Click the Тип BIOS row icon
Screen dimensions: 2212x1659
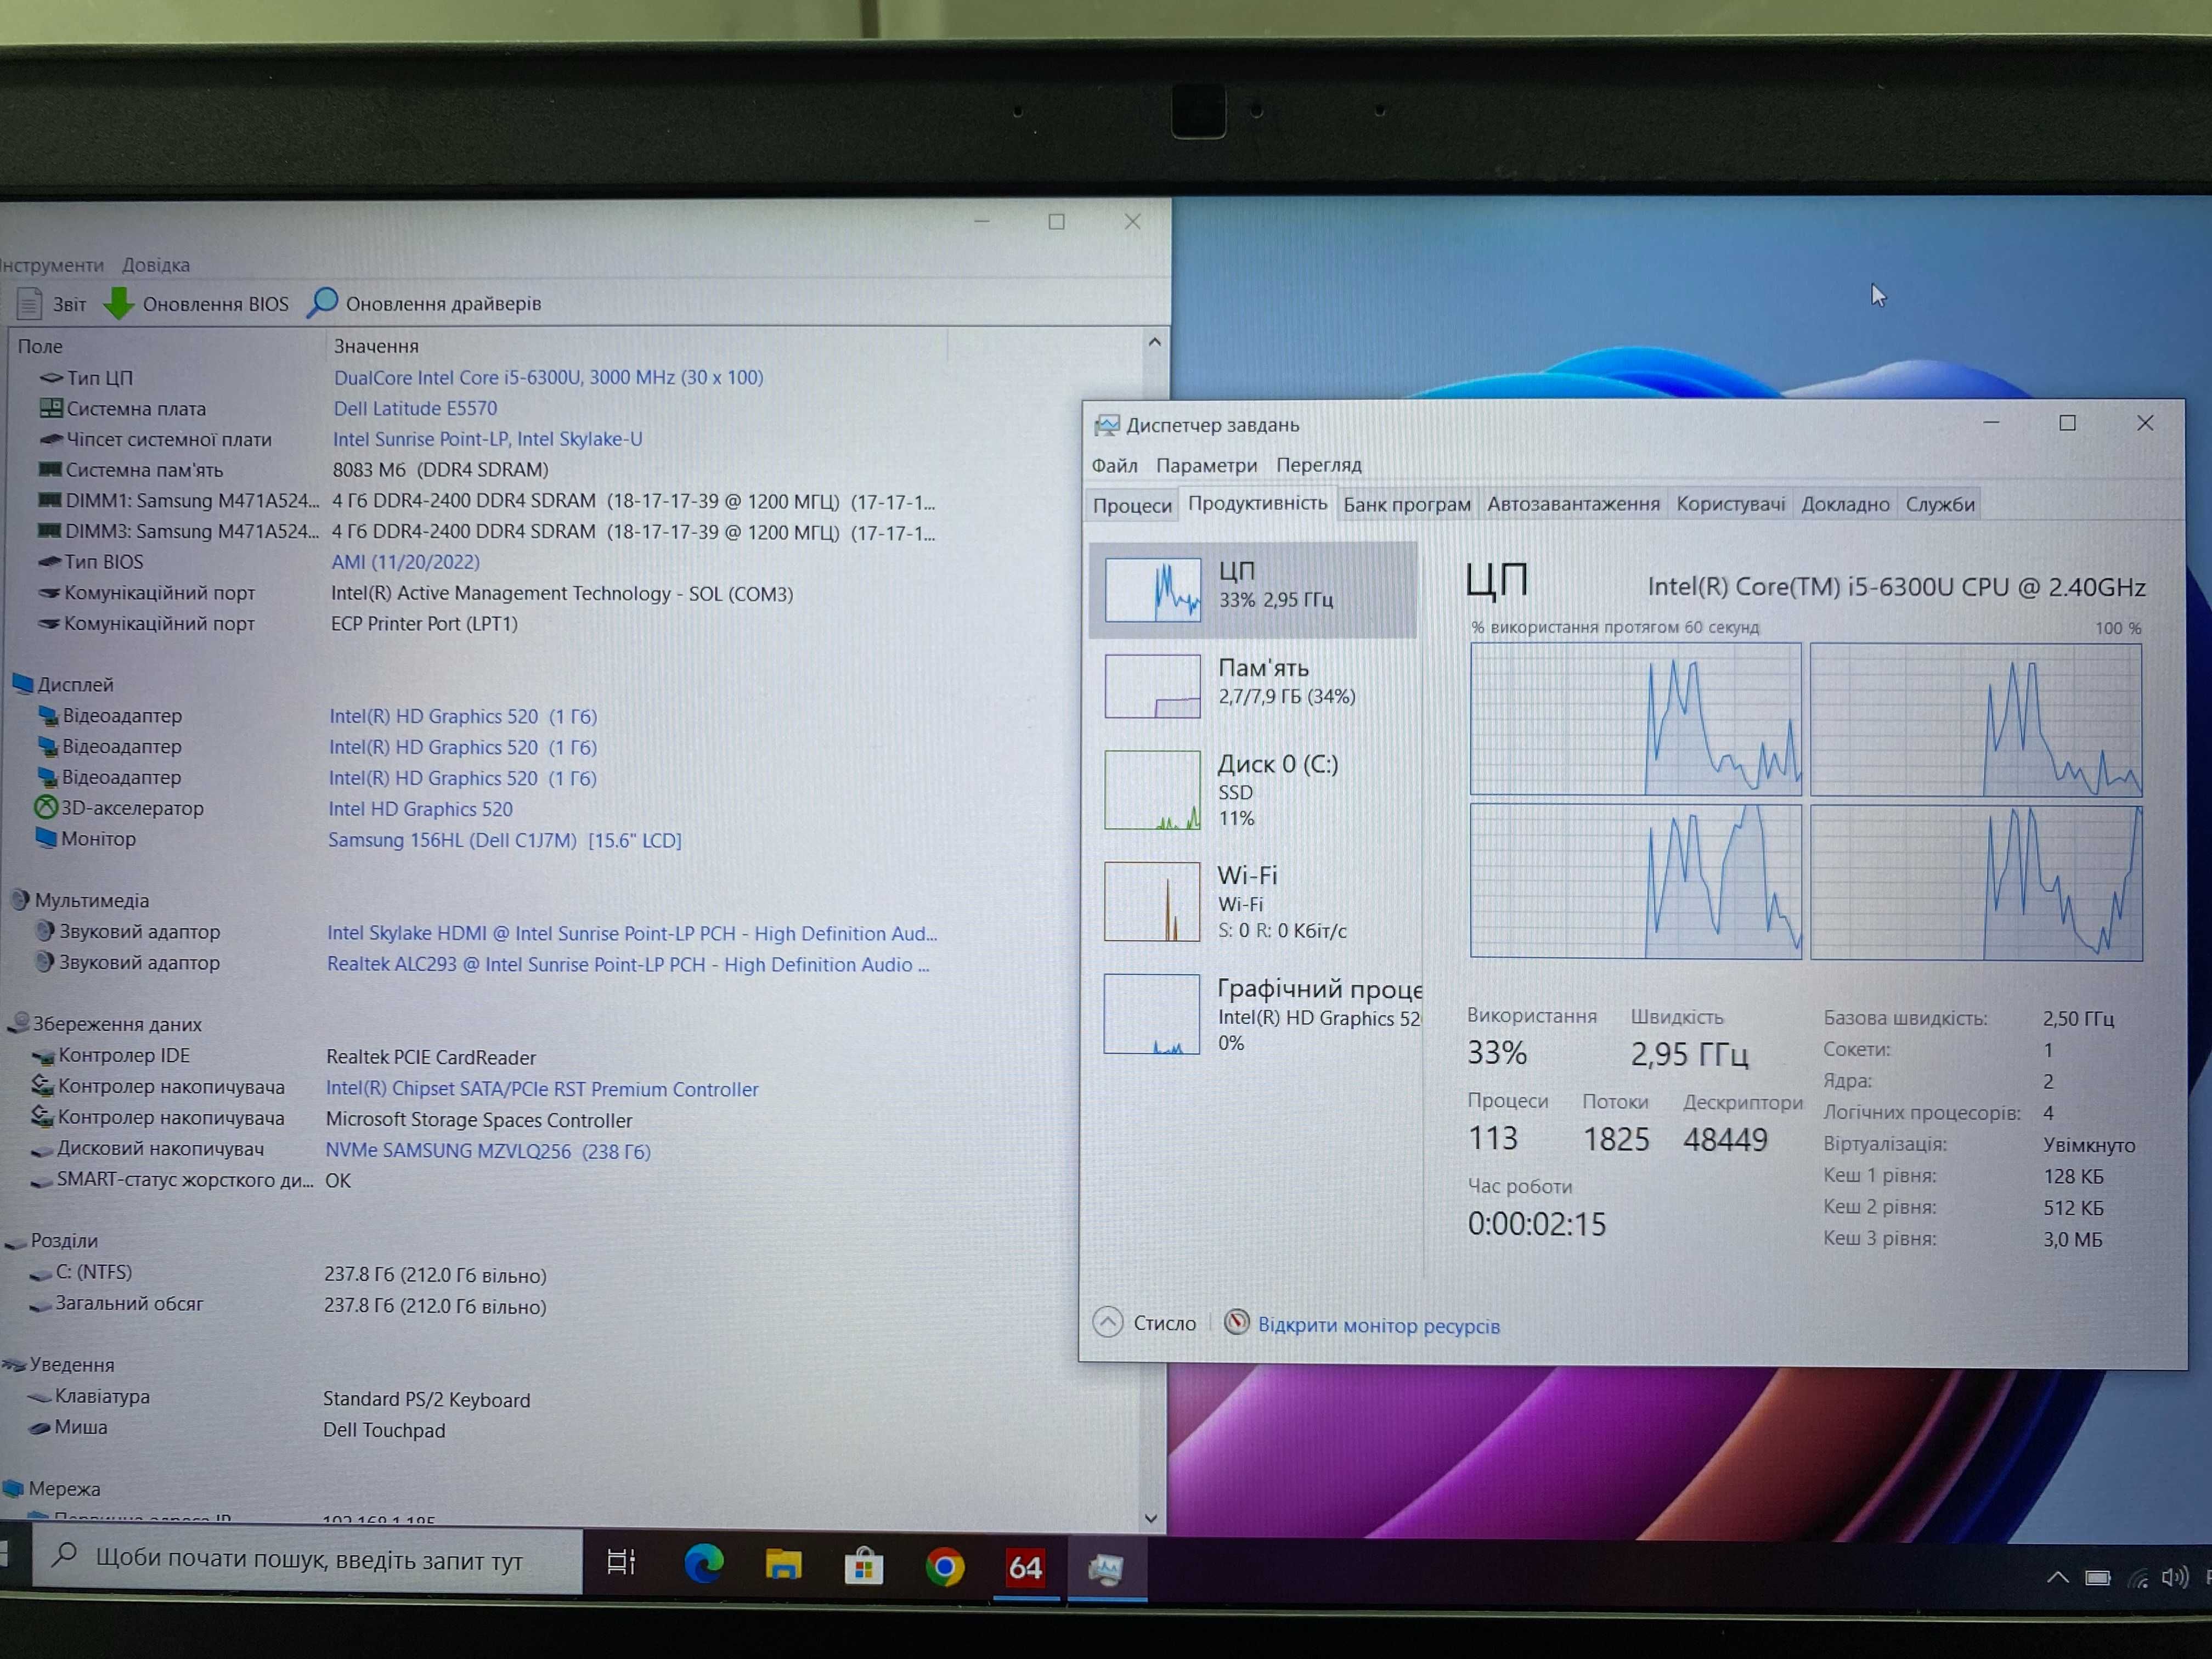point(50,562)
